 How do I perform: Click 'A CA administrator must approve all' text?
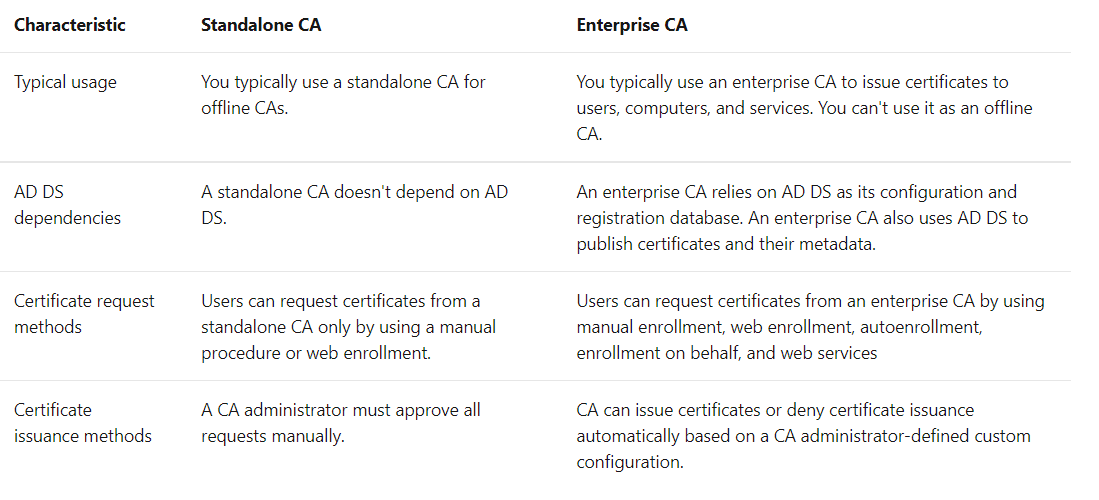341,410
